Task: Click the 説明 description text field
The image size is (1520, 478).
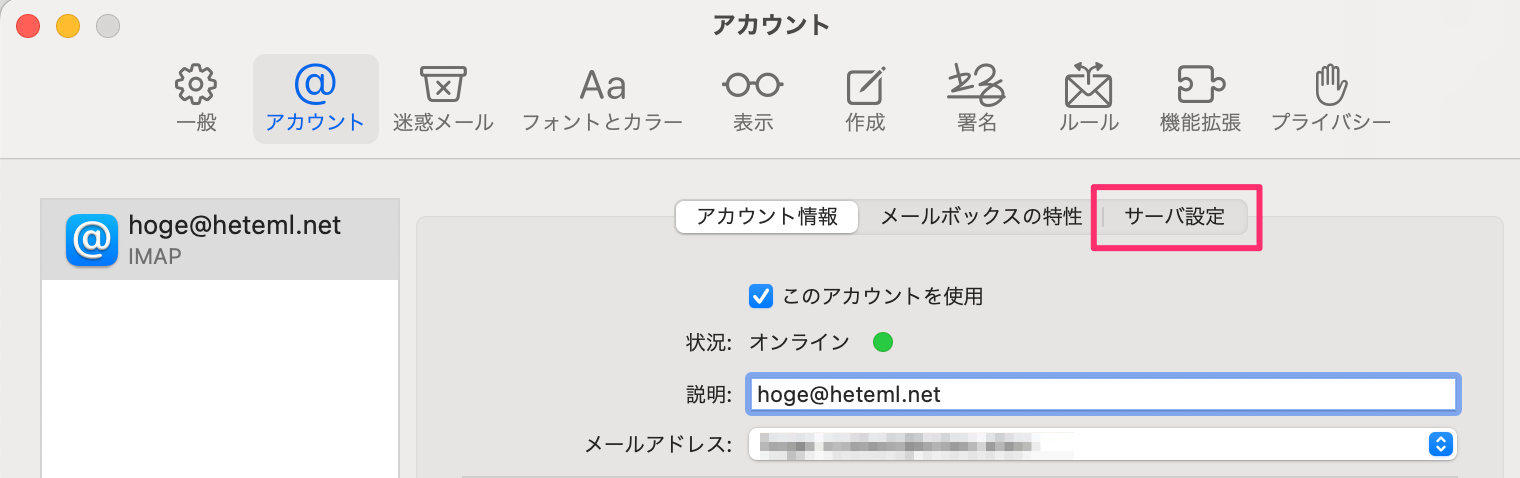Action: click(1102, 394)
